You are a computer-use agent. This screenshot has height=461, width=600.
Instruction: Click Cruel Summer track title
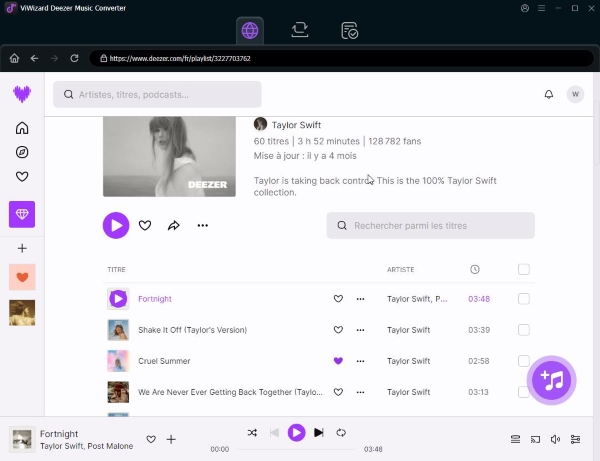164,361
